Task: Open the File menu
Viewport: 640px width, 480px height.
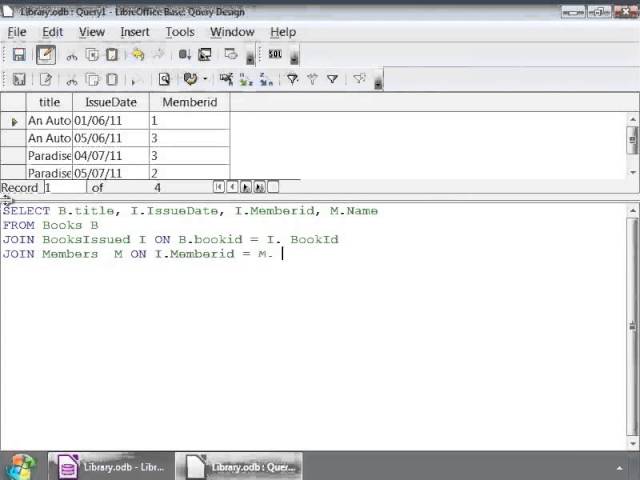Action: click(17, 32)
